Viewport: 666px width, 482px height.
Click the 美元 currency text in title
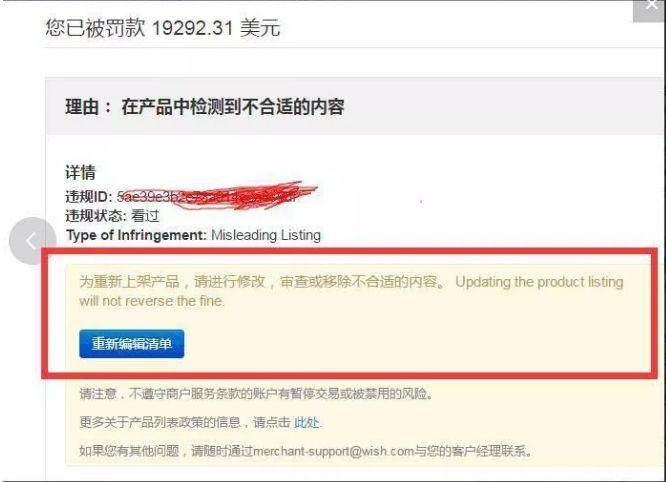point(260,28)
